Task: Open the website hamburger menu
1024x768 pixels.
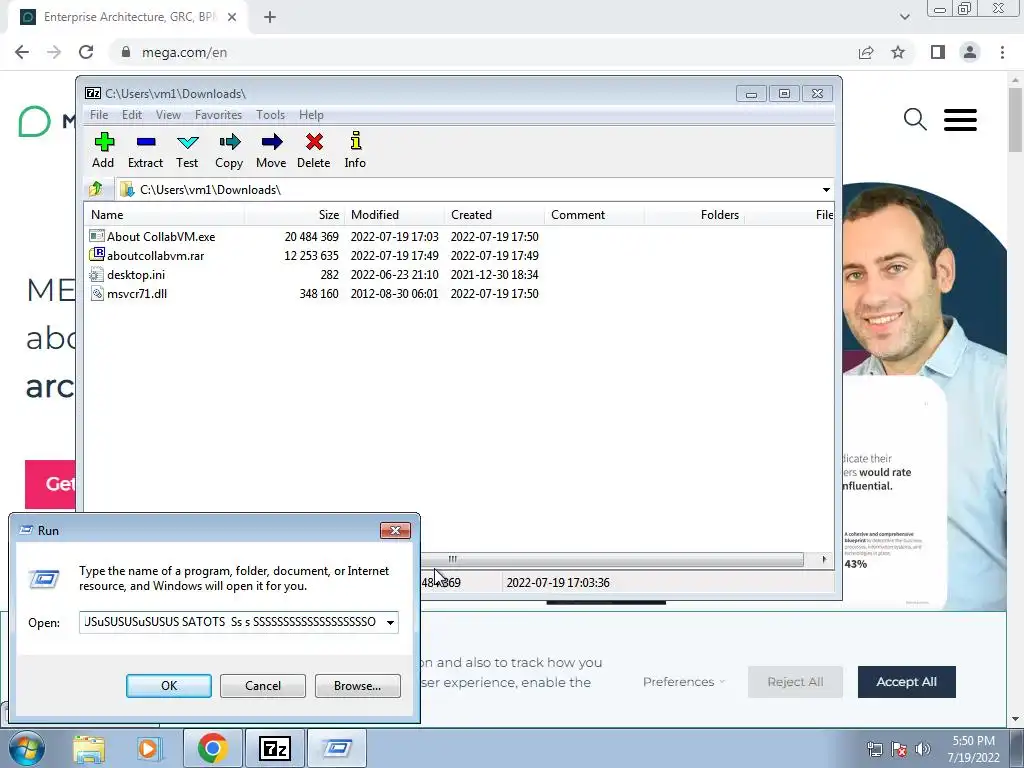Action: (x=960, y=120)
